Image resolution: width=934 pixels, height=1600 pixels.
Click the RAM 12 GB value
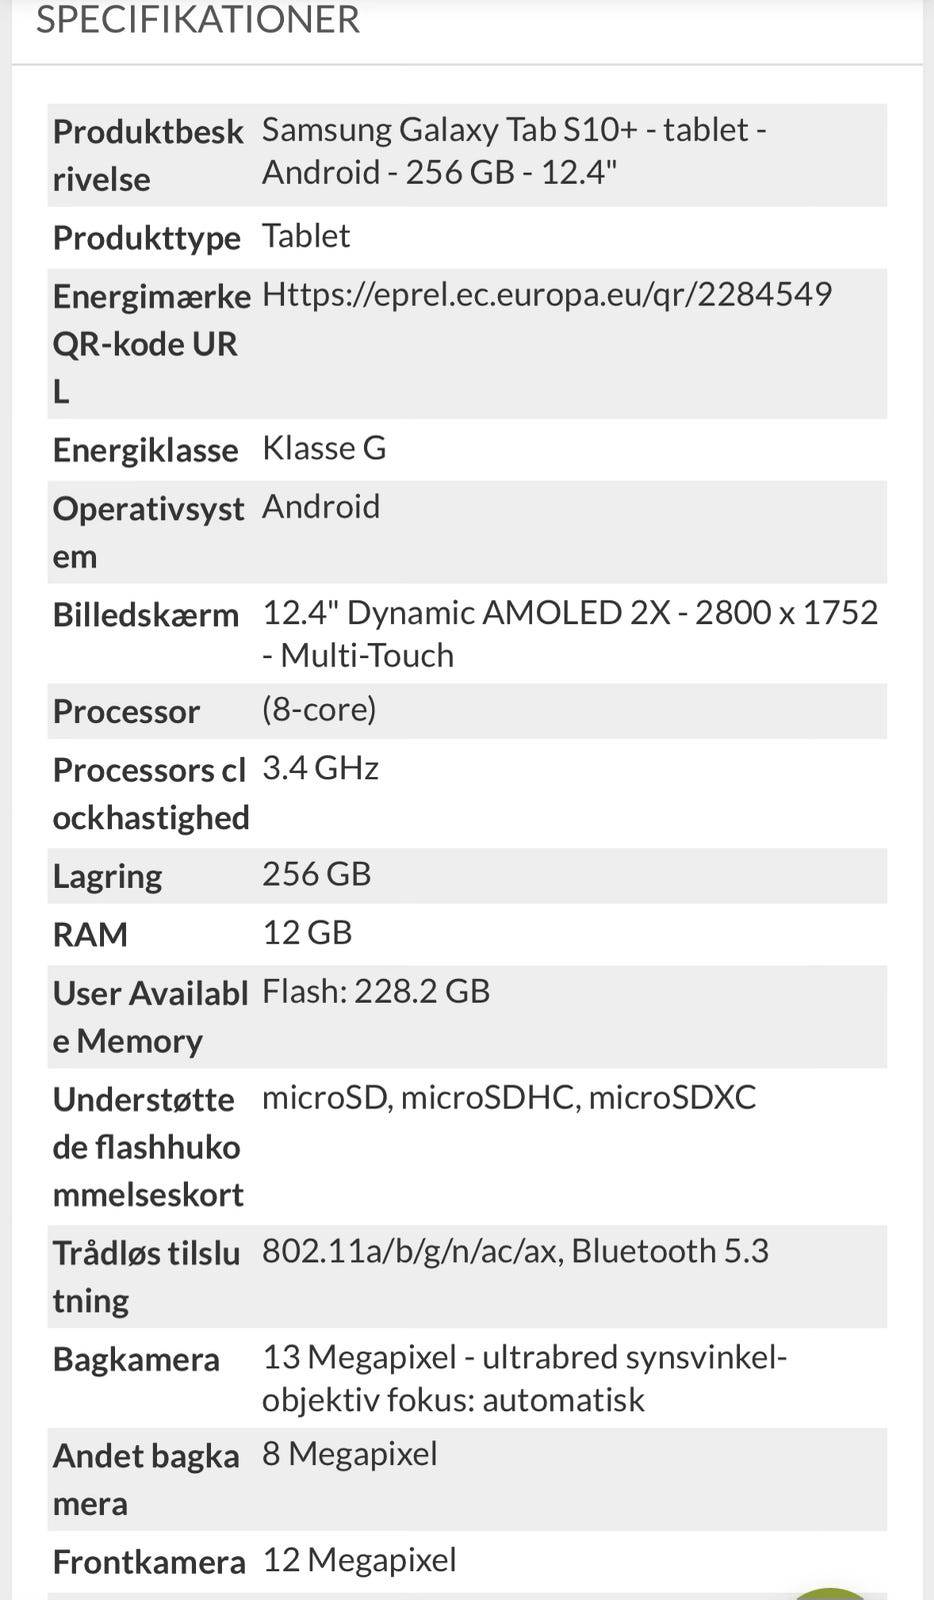tap(307, 932)
